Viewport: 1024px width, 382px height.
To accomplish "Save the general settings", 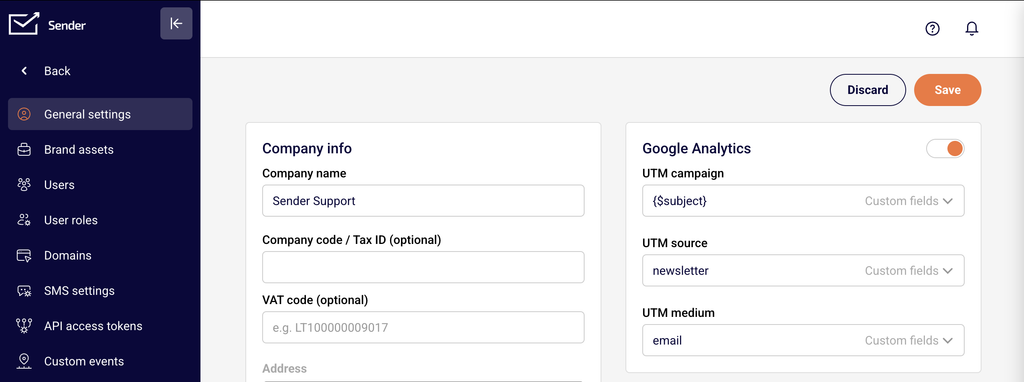I will [x=948, y=90].
